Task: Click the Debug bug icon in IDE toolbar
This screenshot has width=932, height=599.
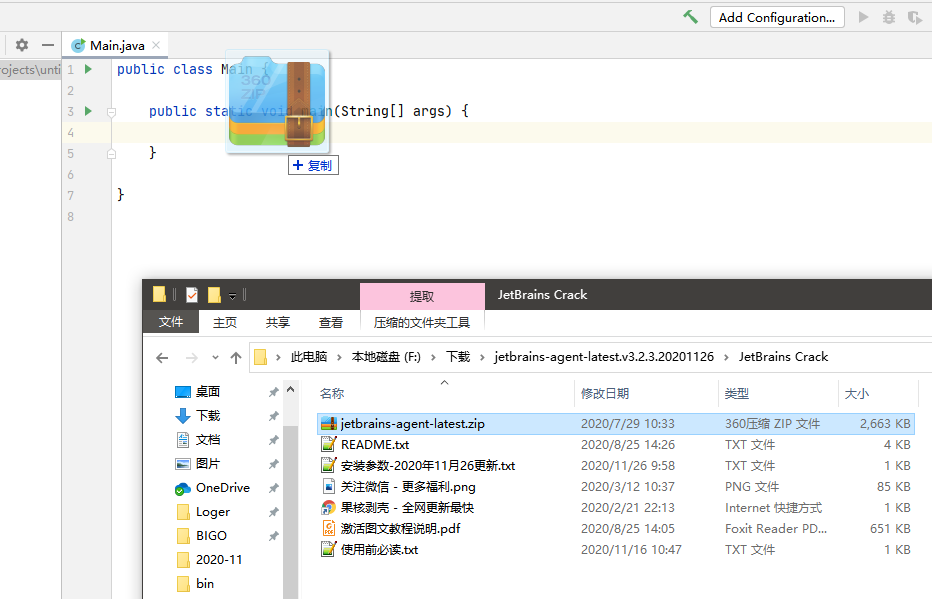Action: coord(889,17)
